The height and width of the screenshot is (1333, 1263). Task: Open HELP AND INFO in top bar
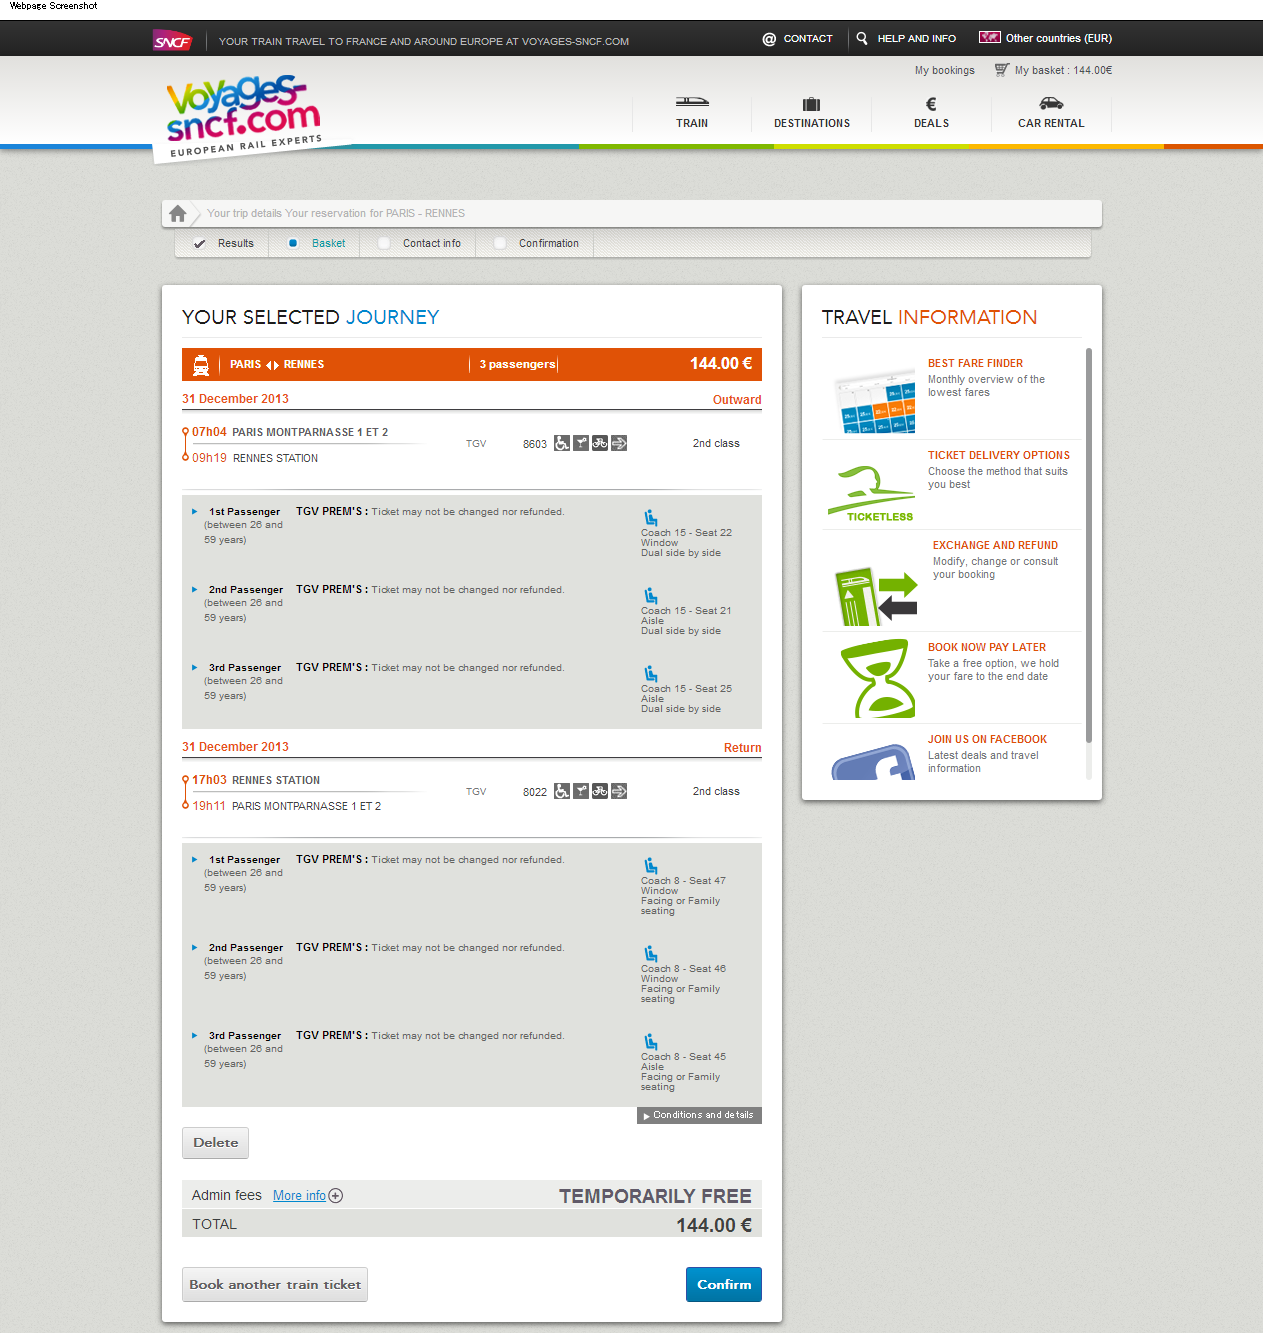pyautogui.click(x=917, y=39)
